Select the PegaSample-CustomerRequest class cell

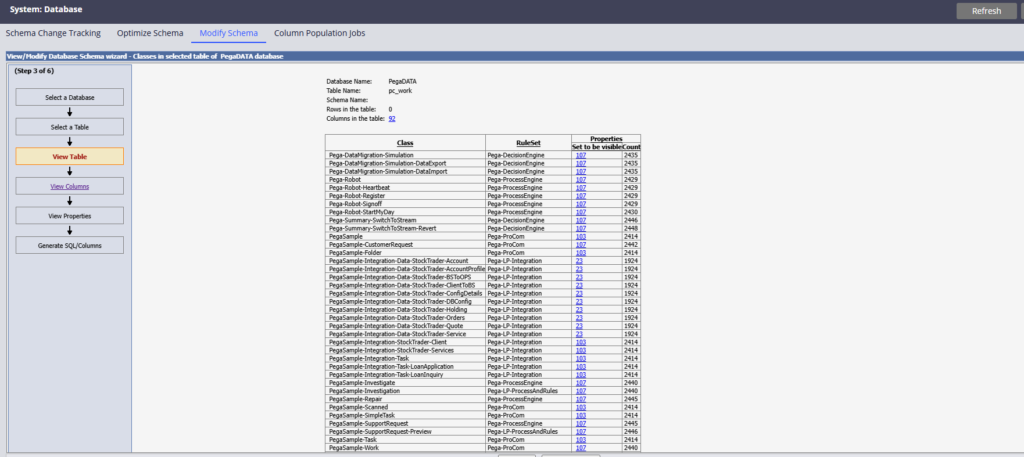(405, 244)
